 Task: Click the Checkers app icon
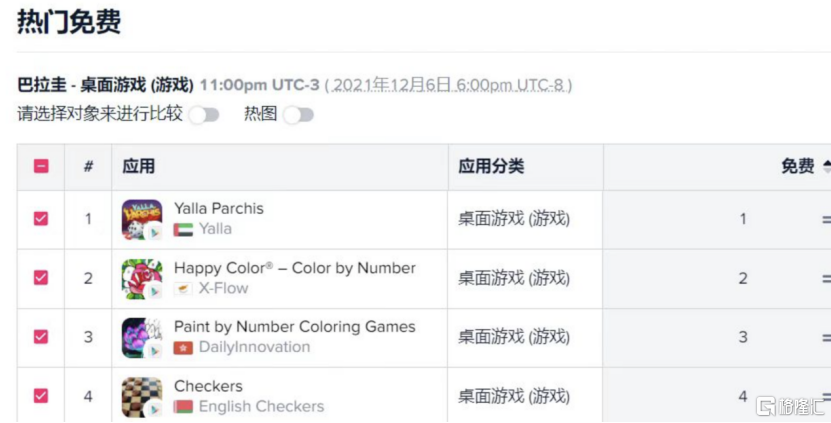pyautogui.click(x=141, y=396)
